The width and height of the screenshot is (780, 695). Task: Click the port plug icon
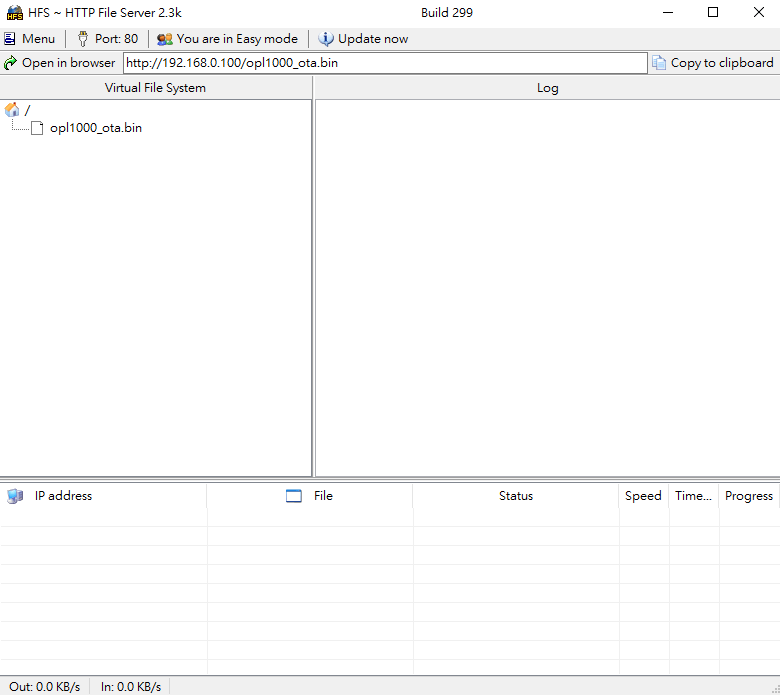coord(83,39)
